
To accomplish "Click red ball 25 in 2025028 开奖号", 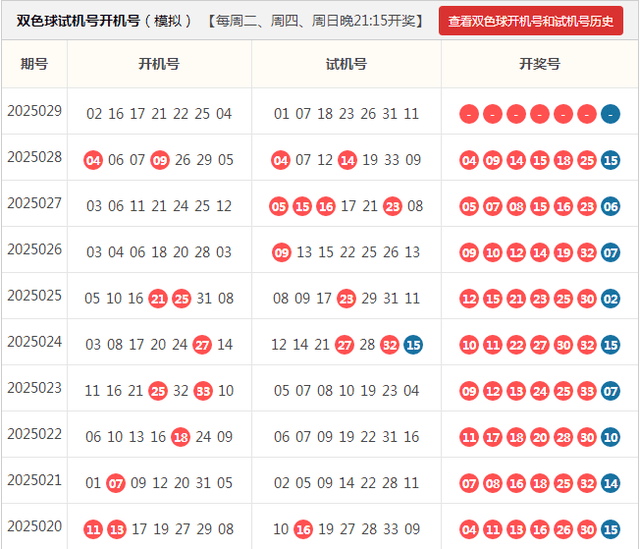I will coord(587,160).
